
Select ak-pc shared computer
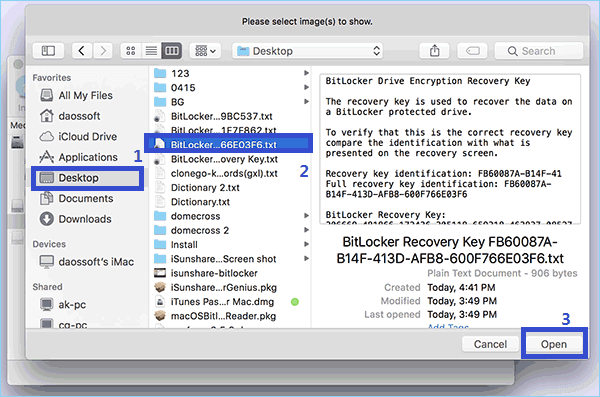(72, 305)
